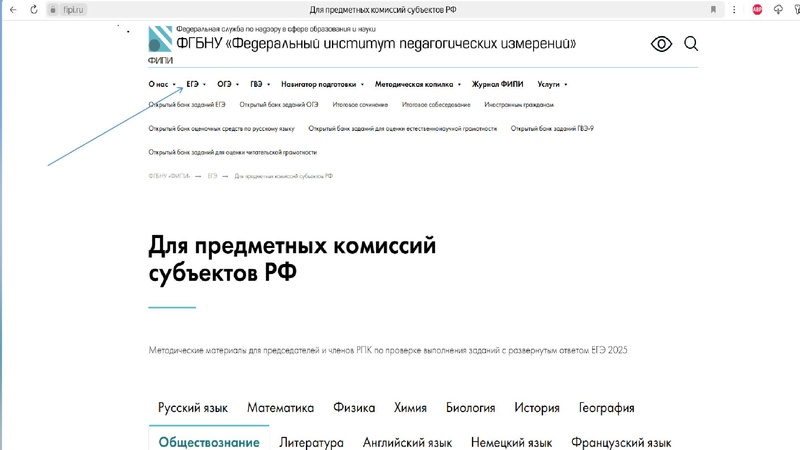Select the "Биология" tab

pyautogui.click(x=470, y=408)
